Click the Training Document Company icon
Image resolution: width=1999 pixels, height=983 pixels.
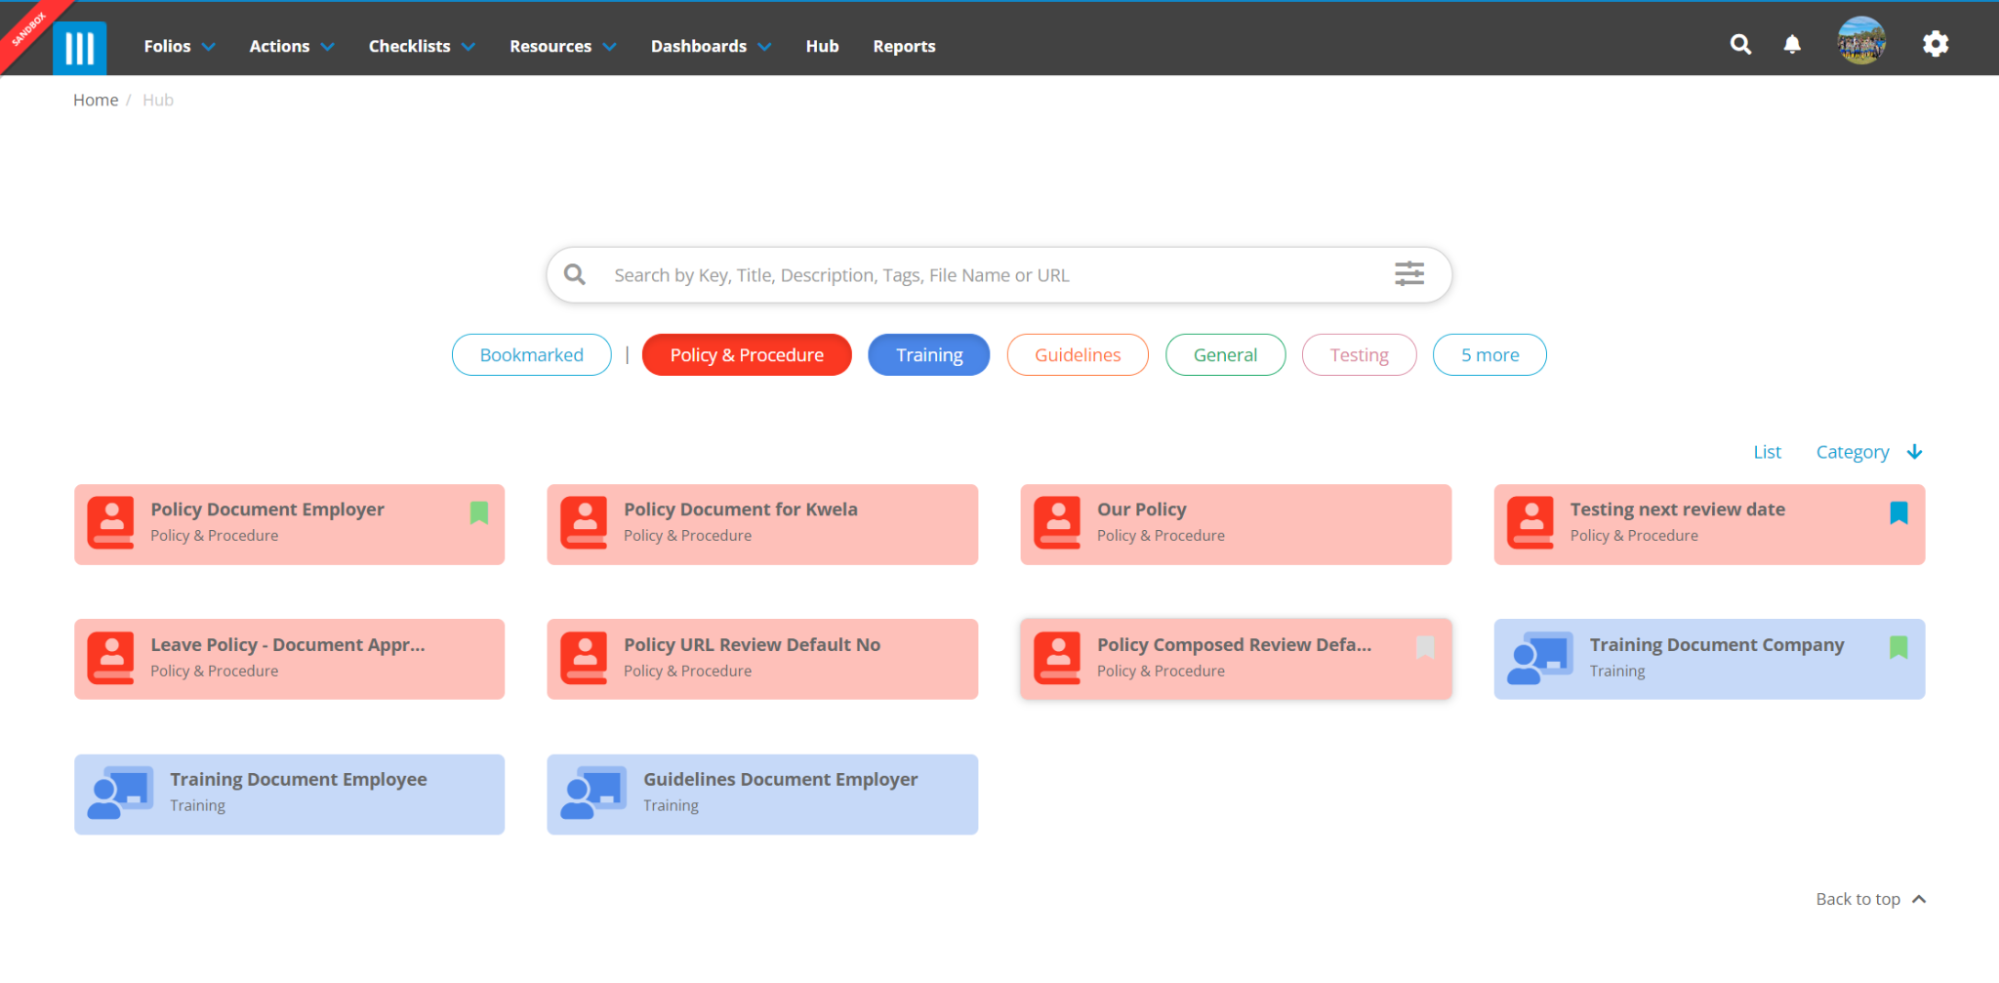(x=1539, y=658)
